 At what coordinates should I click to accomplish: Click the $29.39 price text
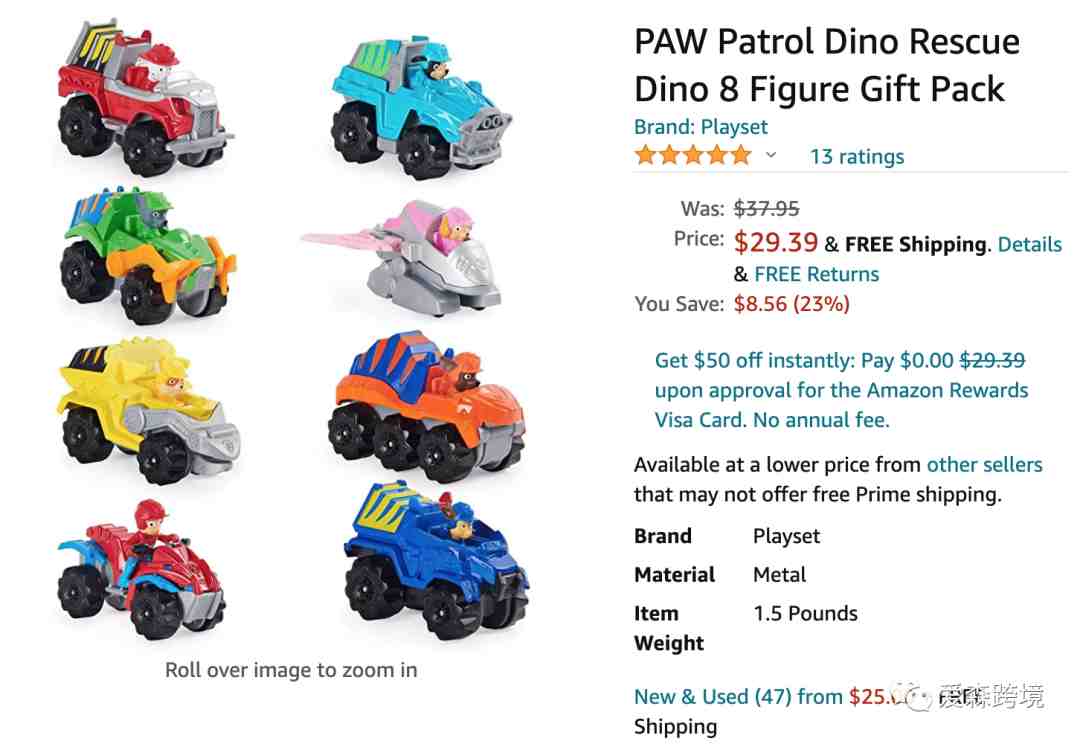776,242
